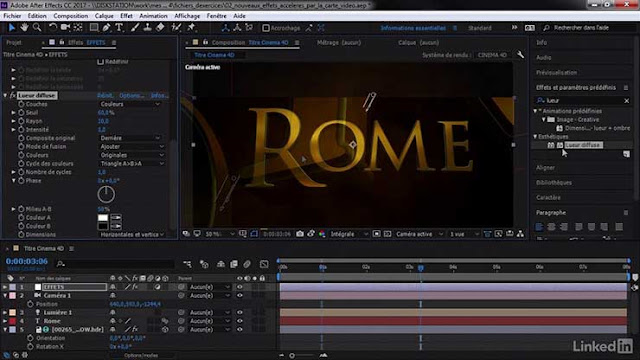Click the current time 0:00:03:06 display
The width and height of the screenshot is (640, 360).
pyautogui.click(x=27, y=261)
